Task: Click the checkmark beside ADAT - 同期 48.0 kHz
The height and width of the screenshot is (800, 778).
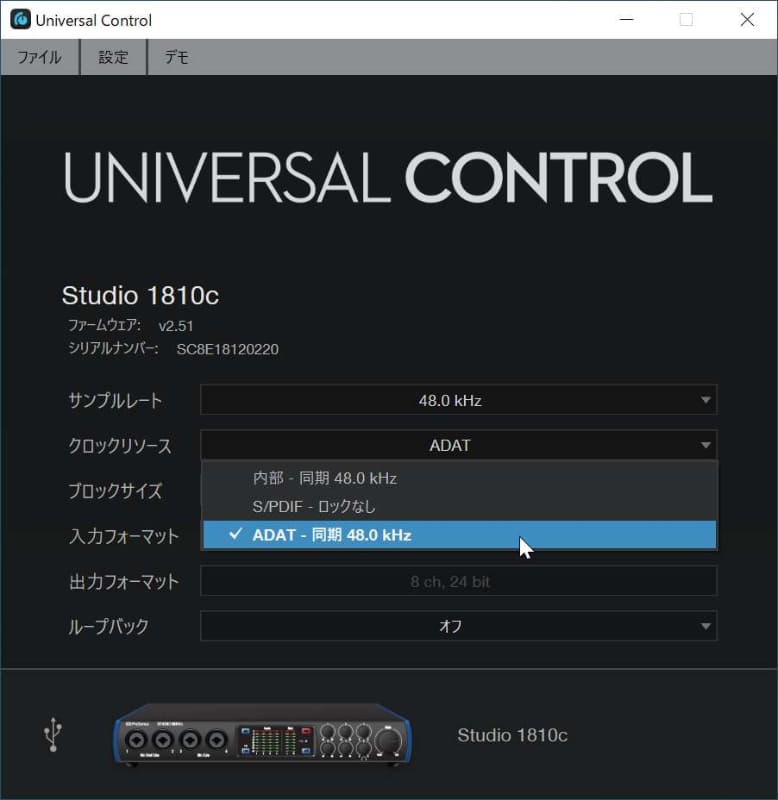Action: (235, 534)
